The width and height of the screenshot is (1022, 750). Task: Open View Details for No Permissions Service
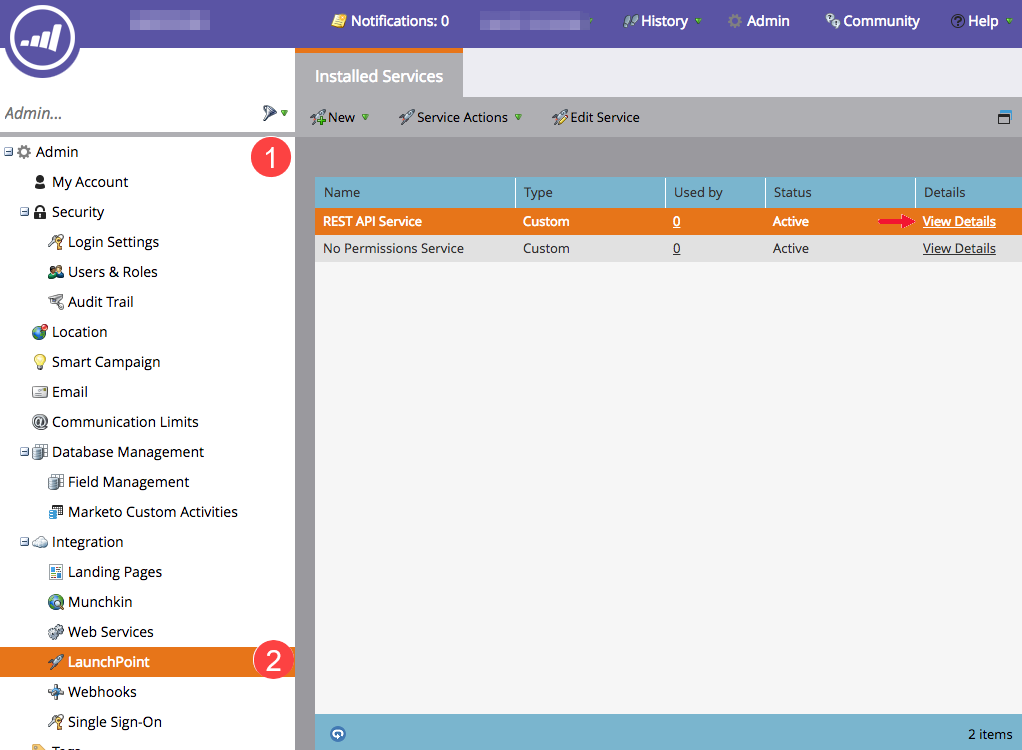click(959, 248)
